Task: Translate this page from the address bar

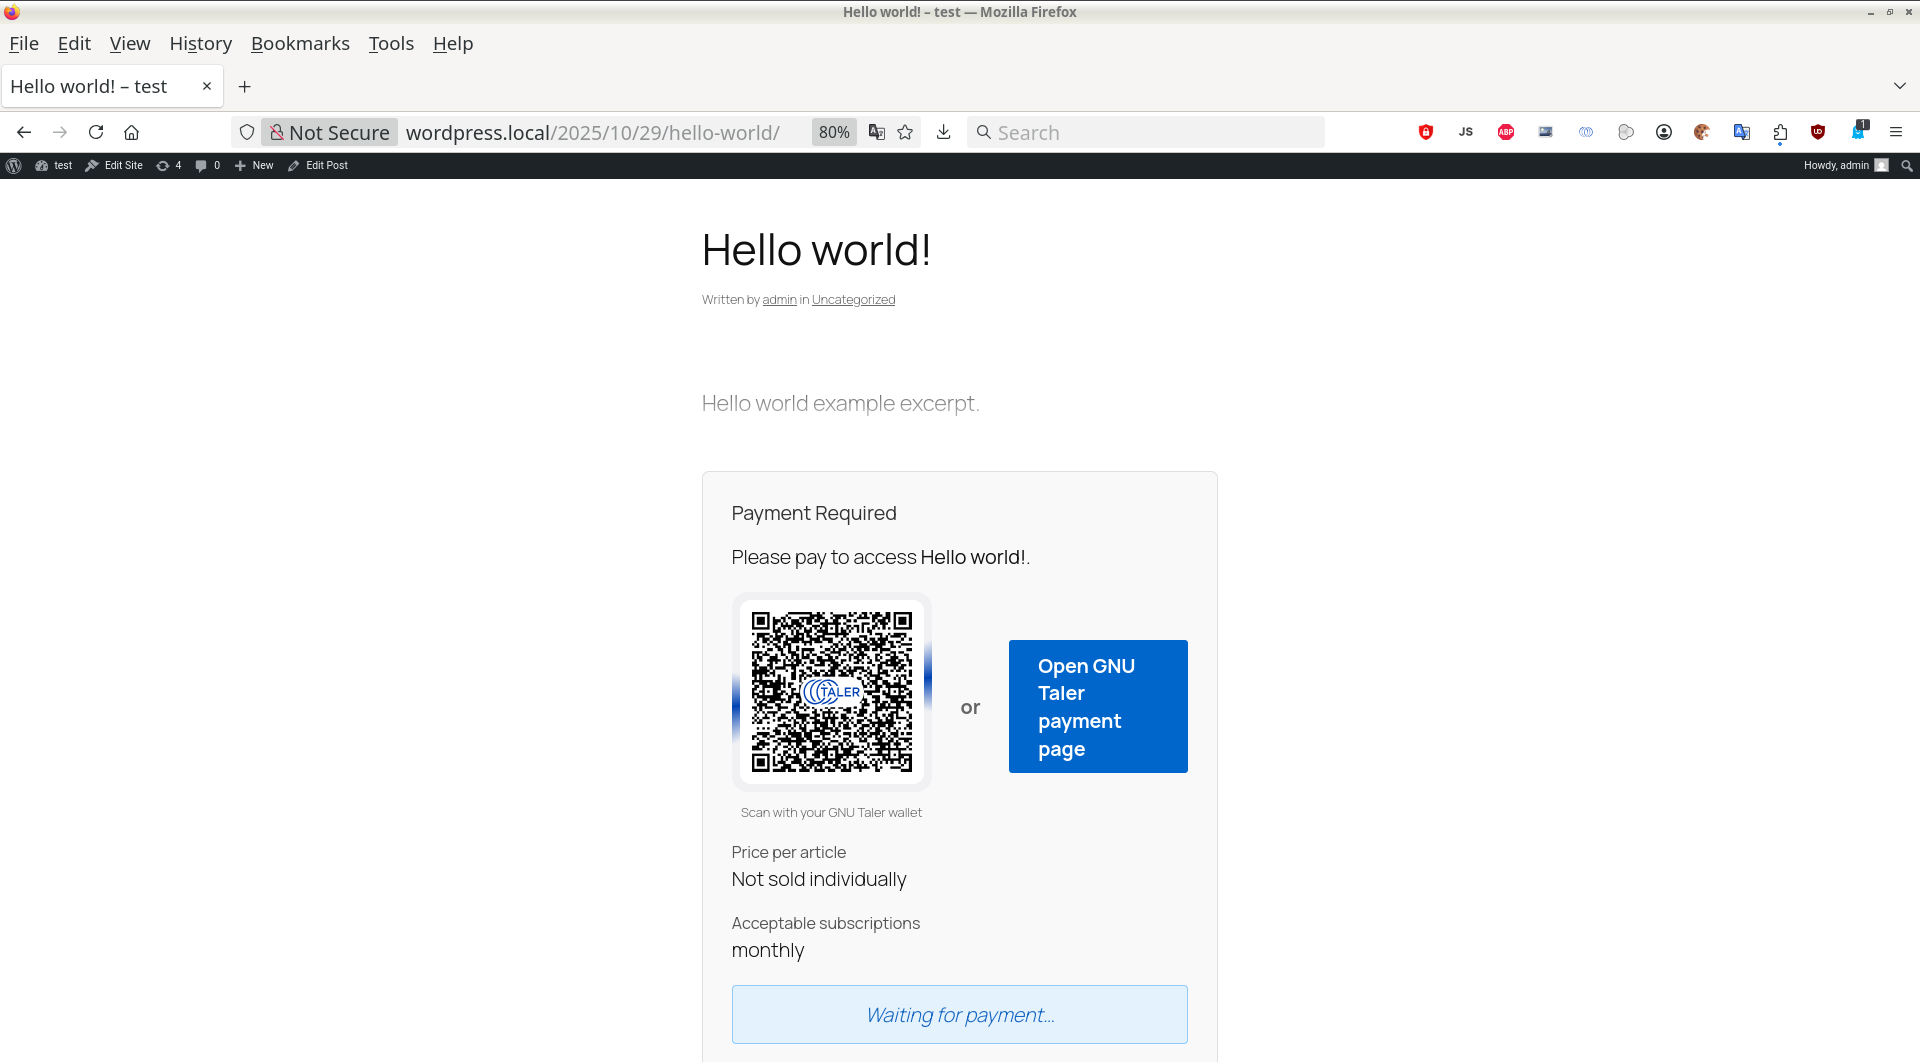Action: (x=877, y=132)
